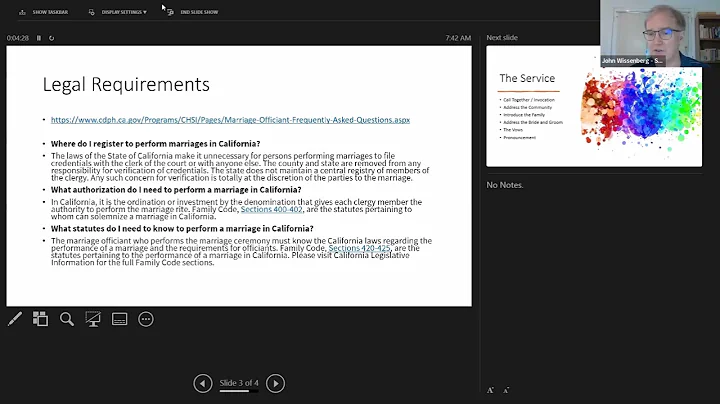Toggle black or unblack slide show
Viewport: 720px width, 404px height.
93,319
